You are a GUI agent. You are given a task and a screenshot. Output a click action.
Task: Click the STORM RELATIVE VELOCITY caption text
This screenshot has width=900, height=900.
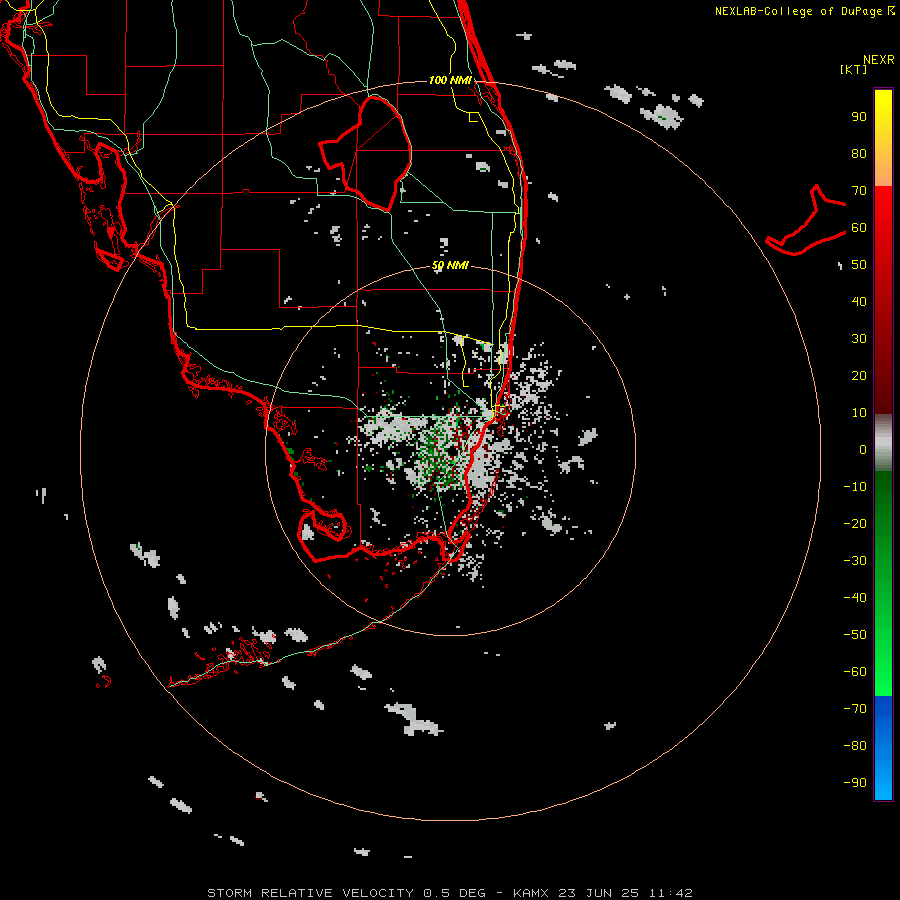(311, 893)
